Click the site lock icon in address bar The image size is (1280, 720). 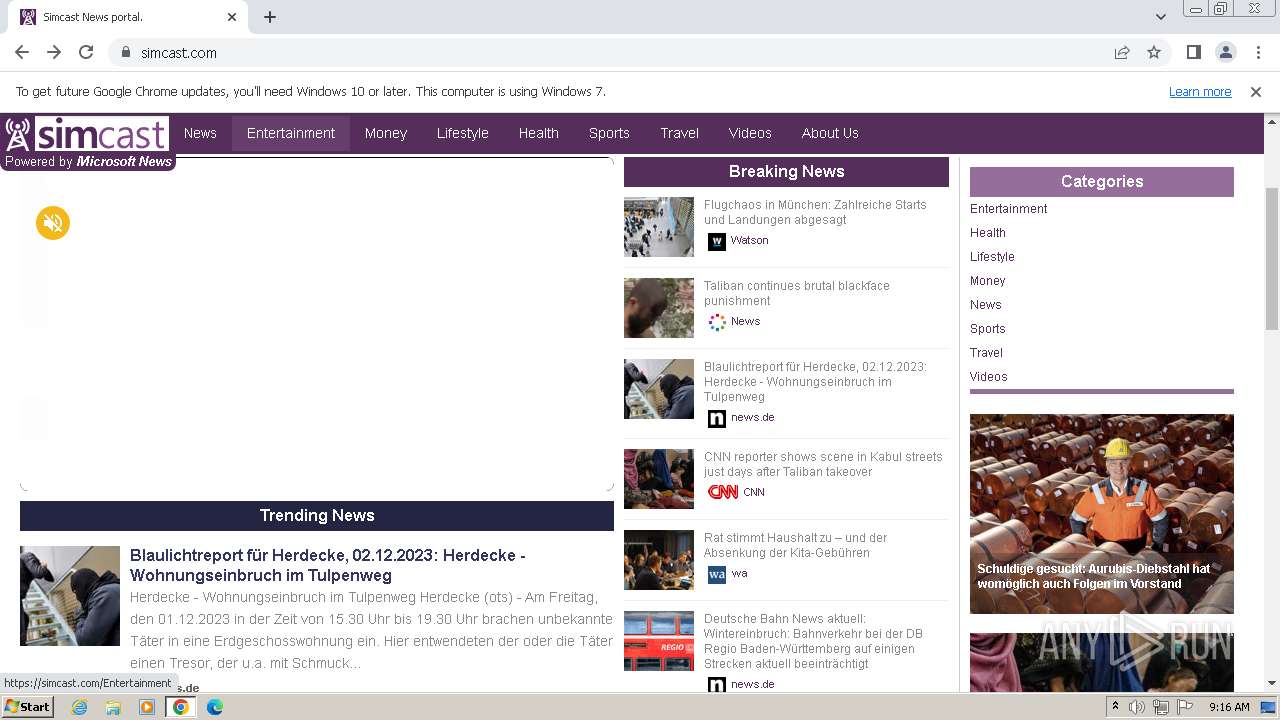coord(126,52)
